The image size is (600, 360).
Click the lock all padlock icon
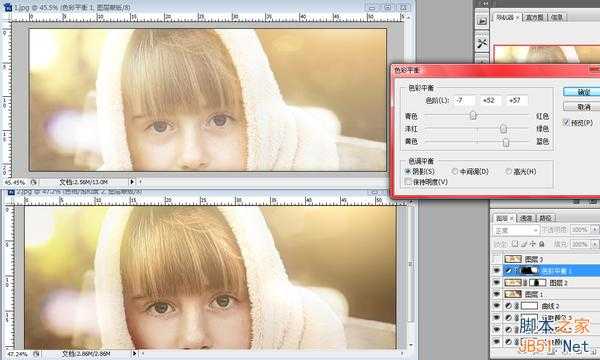pyautogui.click(x=541, y=244)
